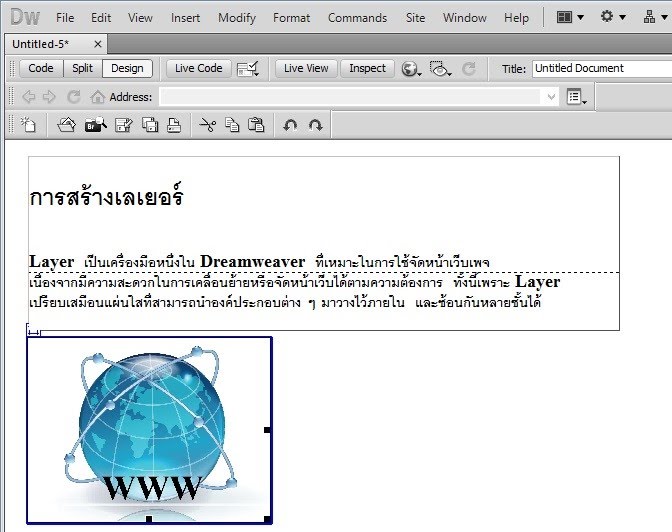Image resolution: width=672 pixels, height=532 pixels.
Task: Click the Save All icon
Action: (150, 125)
